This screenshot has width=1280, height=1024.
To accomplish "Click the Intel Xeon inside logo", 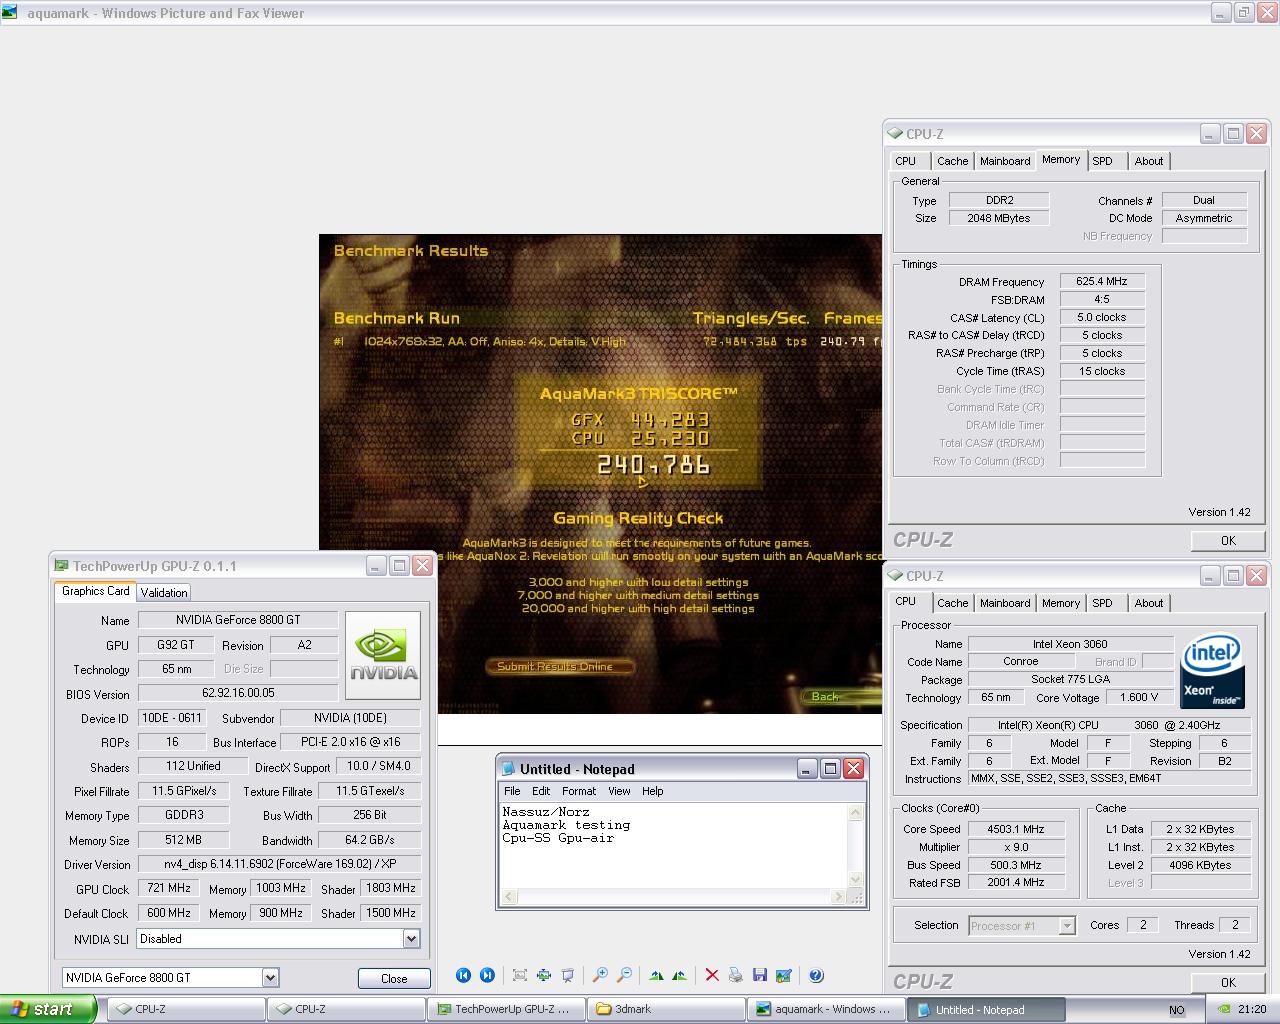I will [1212, 671].
